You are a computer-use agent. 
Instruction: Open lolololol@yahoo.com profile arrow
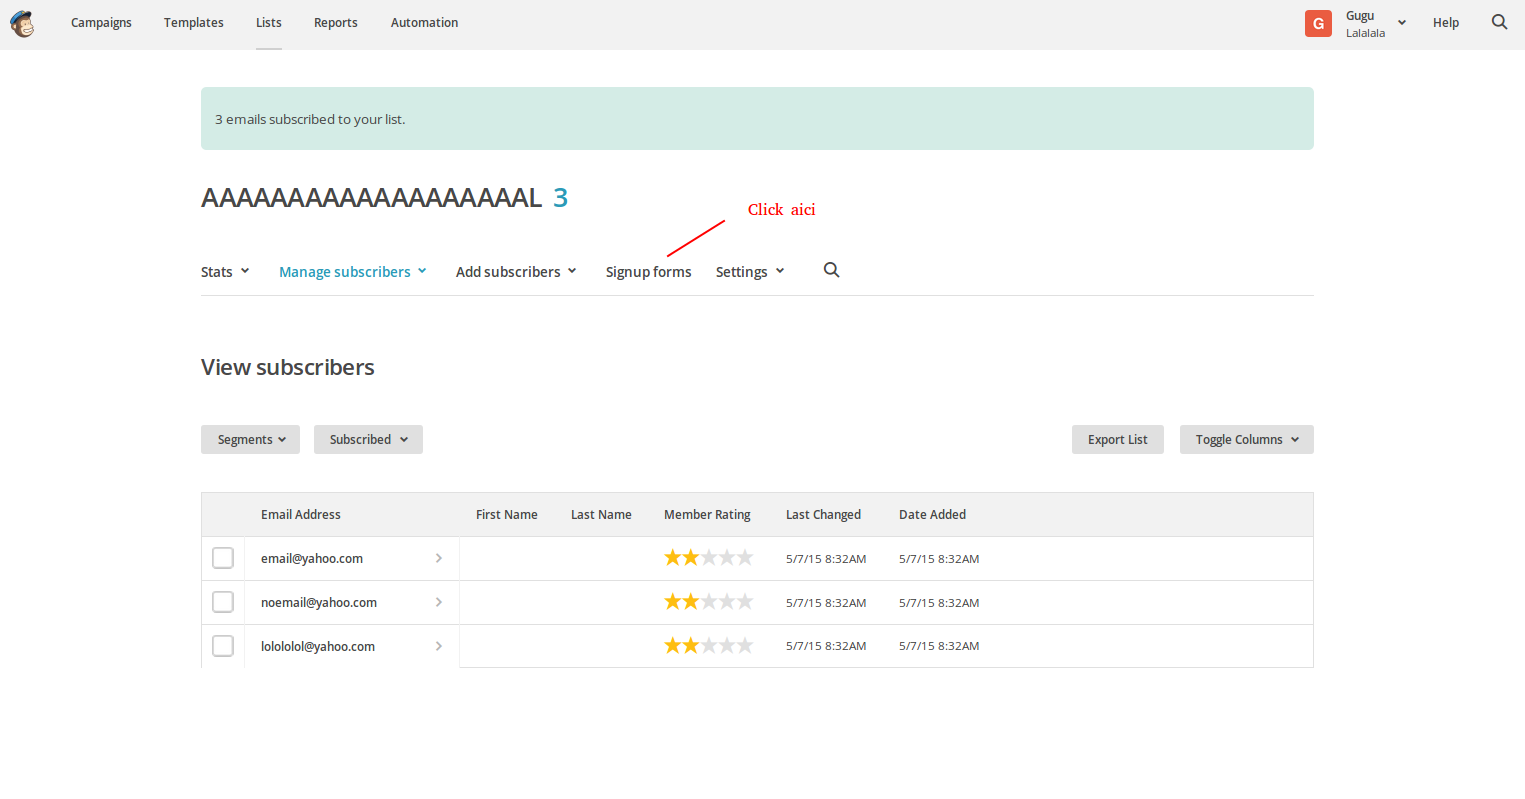438,646
